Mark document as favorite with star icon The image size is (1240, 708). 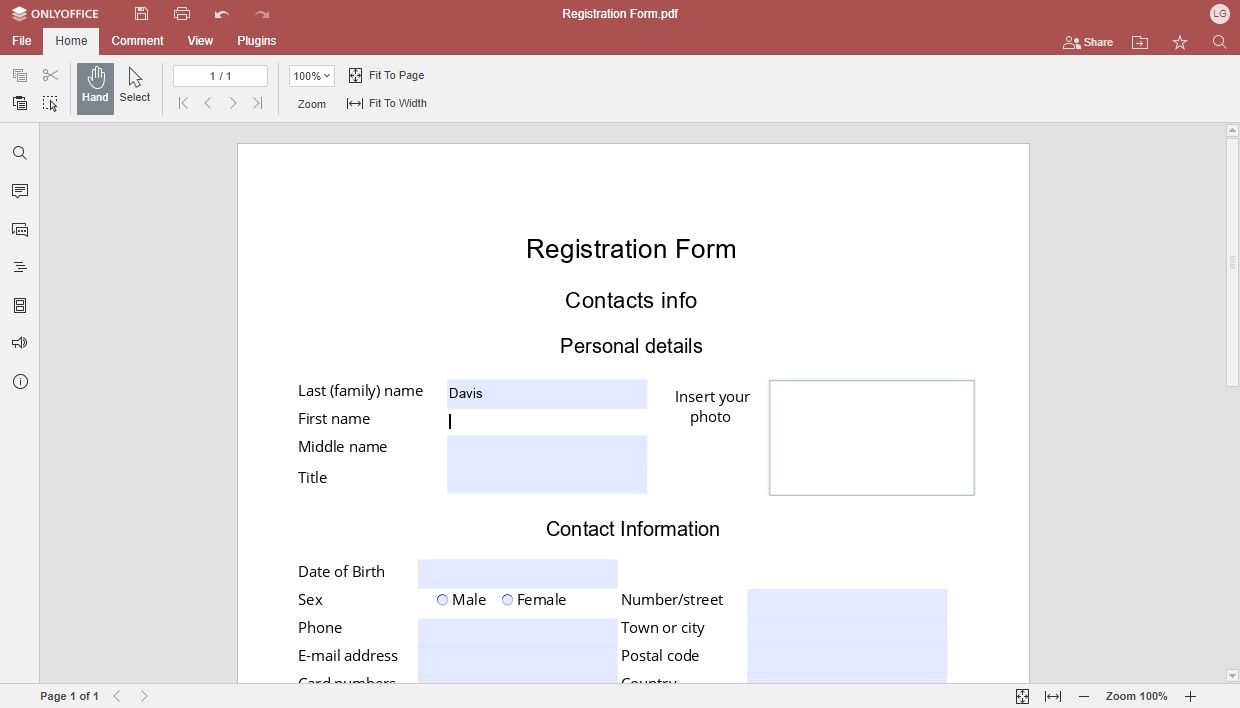tap(1180, 42)
